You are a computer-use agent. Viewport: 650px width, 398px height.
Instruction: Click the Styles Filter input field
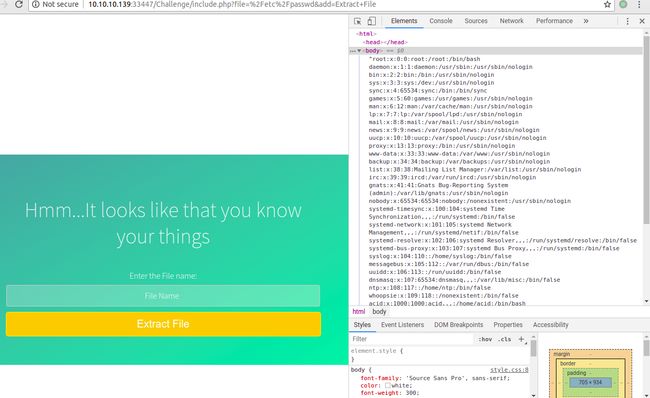(412, 339)
